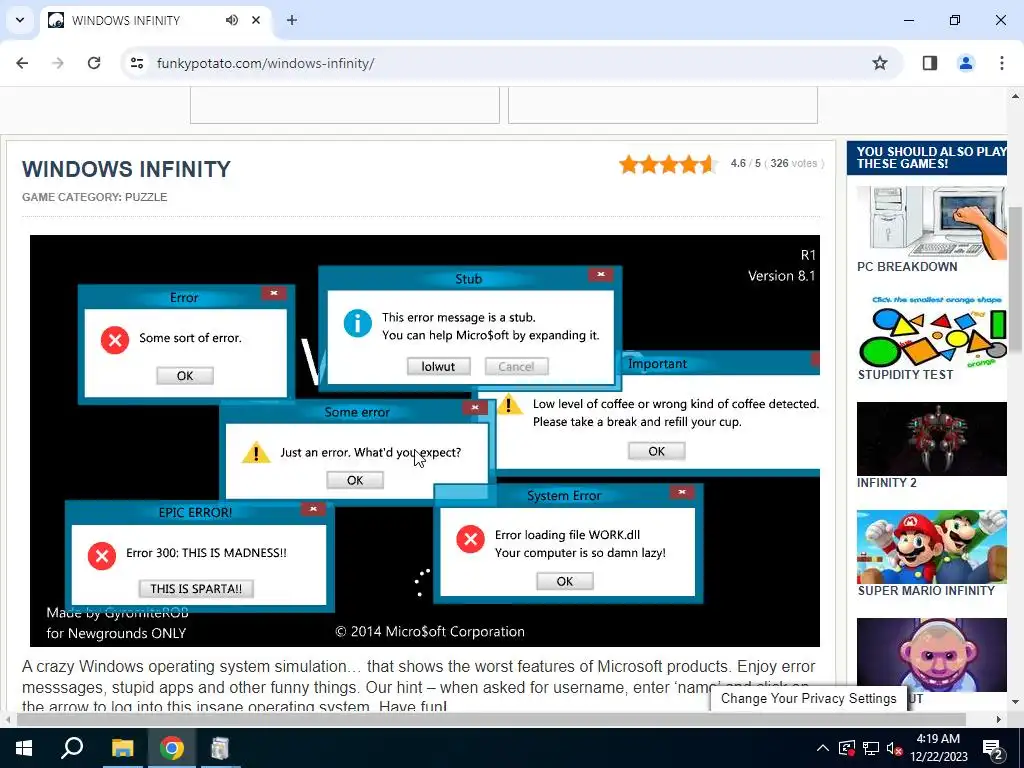
Task: Select the WINDOWS INFINITY browser tab
Action: [155, 20]
